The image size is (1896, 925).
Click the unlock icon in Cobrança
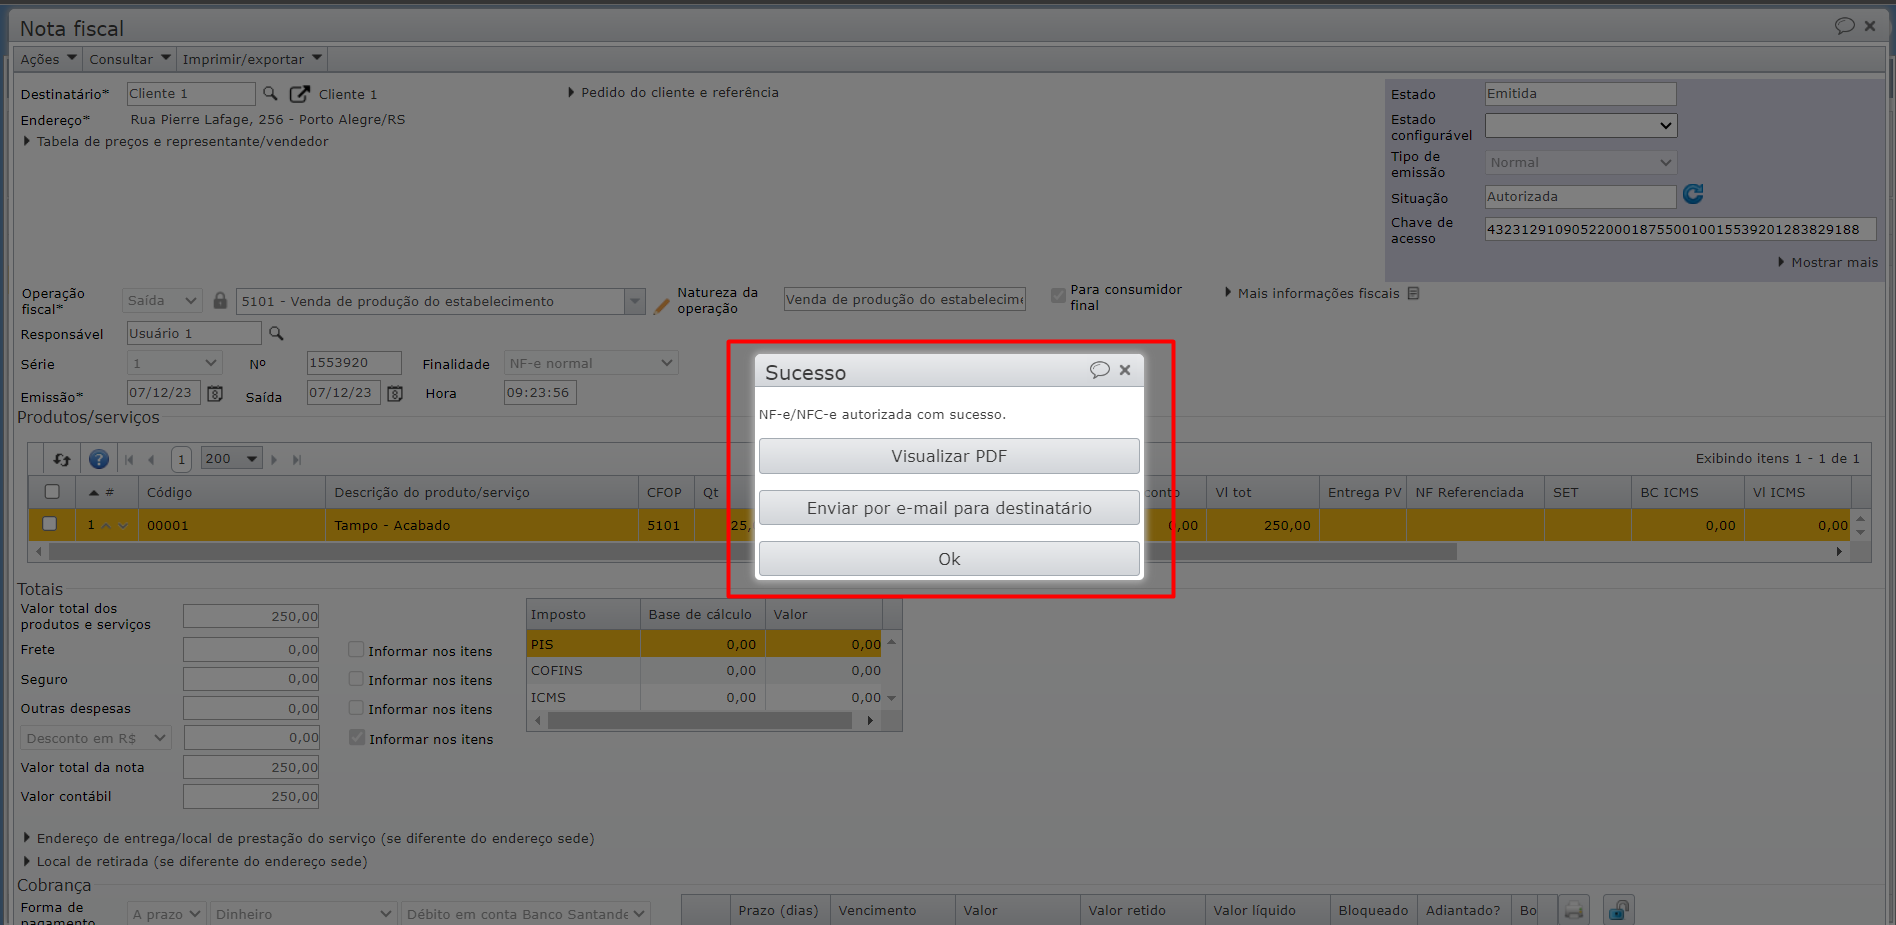pos(1618,910)
